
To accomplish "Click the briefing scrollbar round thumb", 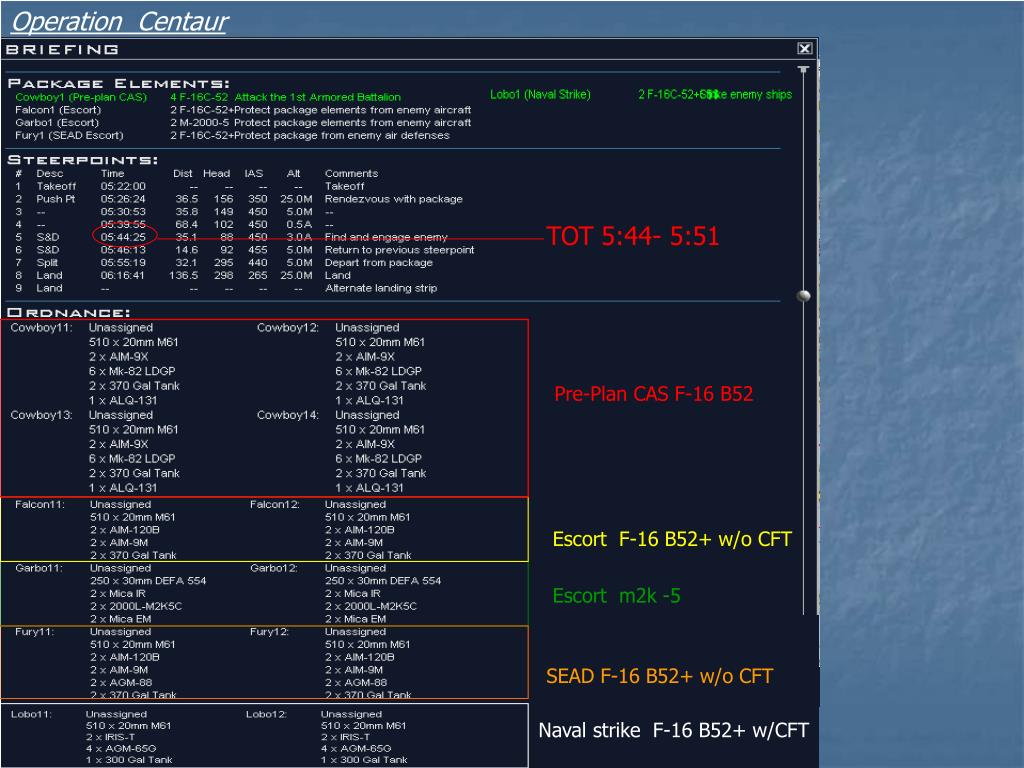I will pos(804,296).
